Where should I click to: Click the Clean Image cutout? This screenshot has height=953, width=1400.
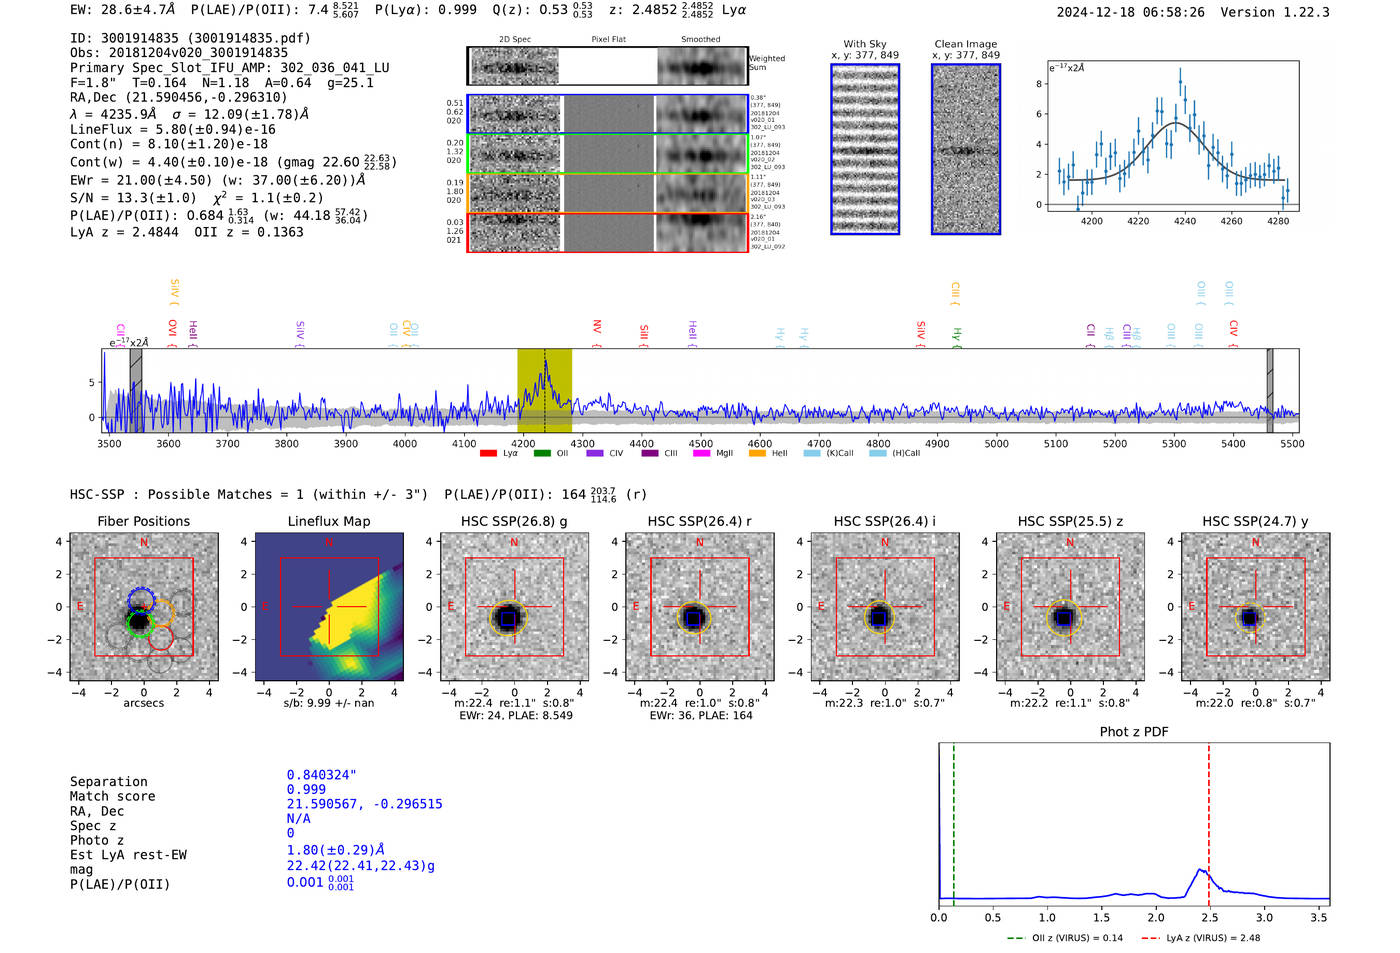click(x=966, y=149)
